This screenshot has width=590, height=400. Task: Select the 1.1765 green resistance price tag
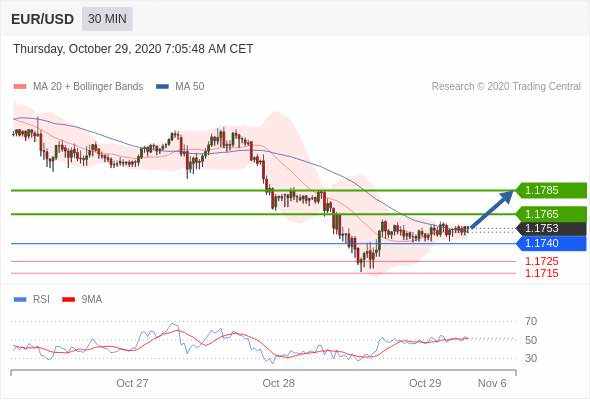(552, 214)
